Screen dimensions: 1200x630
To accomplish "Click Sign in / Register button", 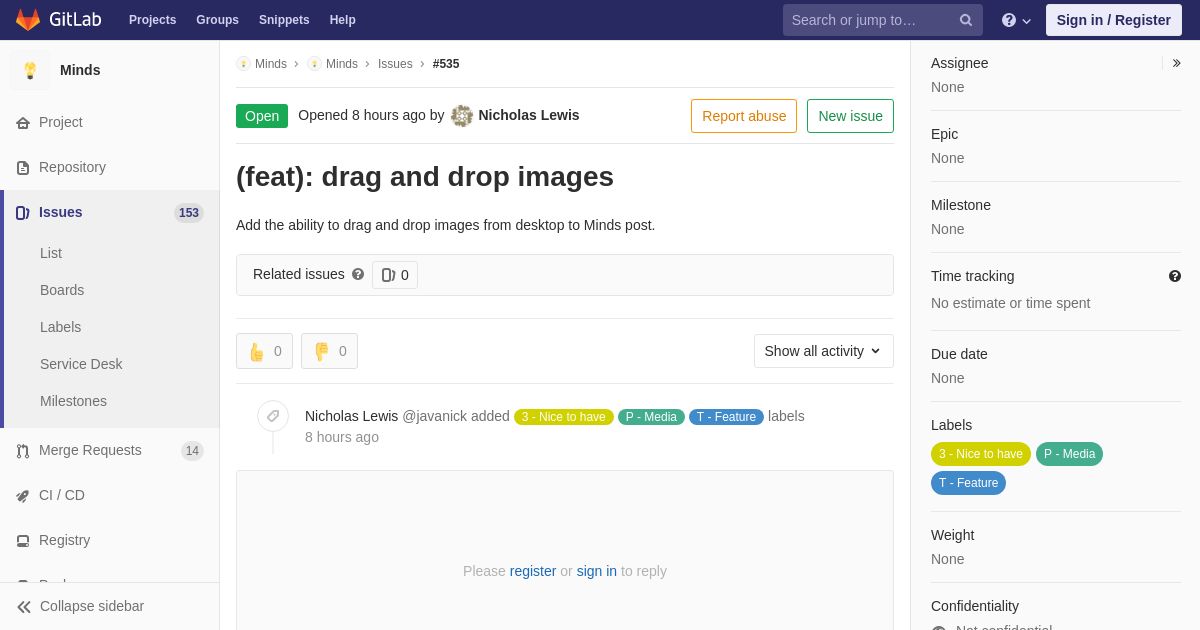I will (1114, 20).
